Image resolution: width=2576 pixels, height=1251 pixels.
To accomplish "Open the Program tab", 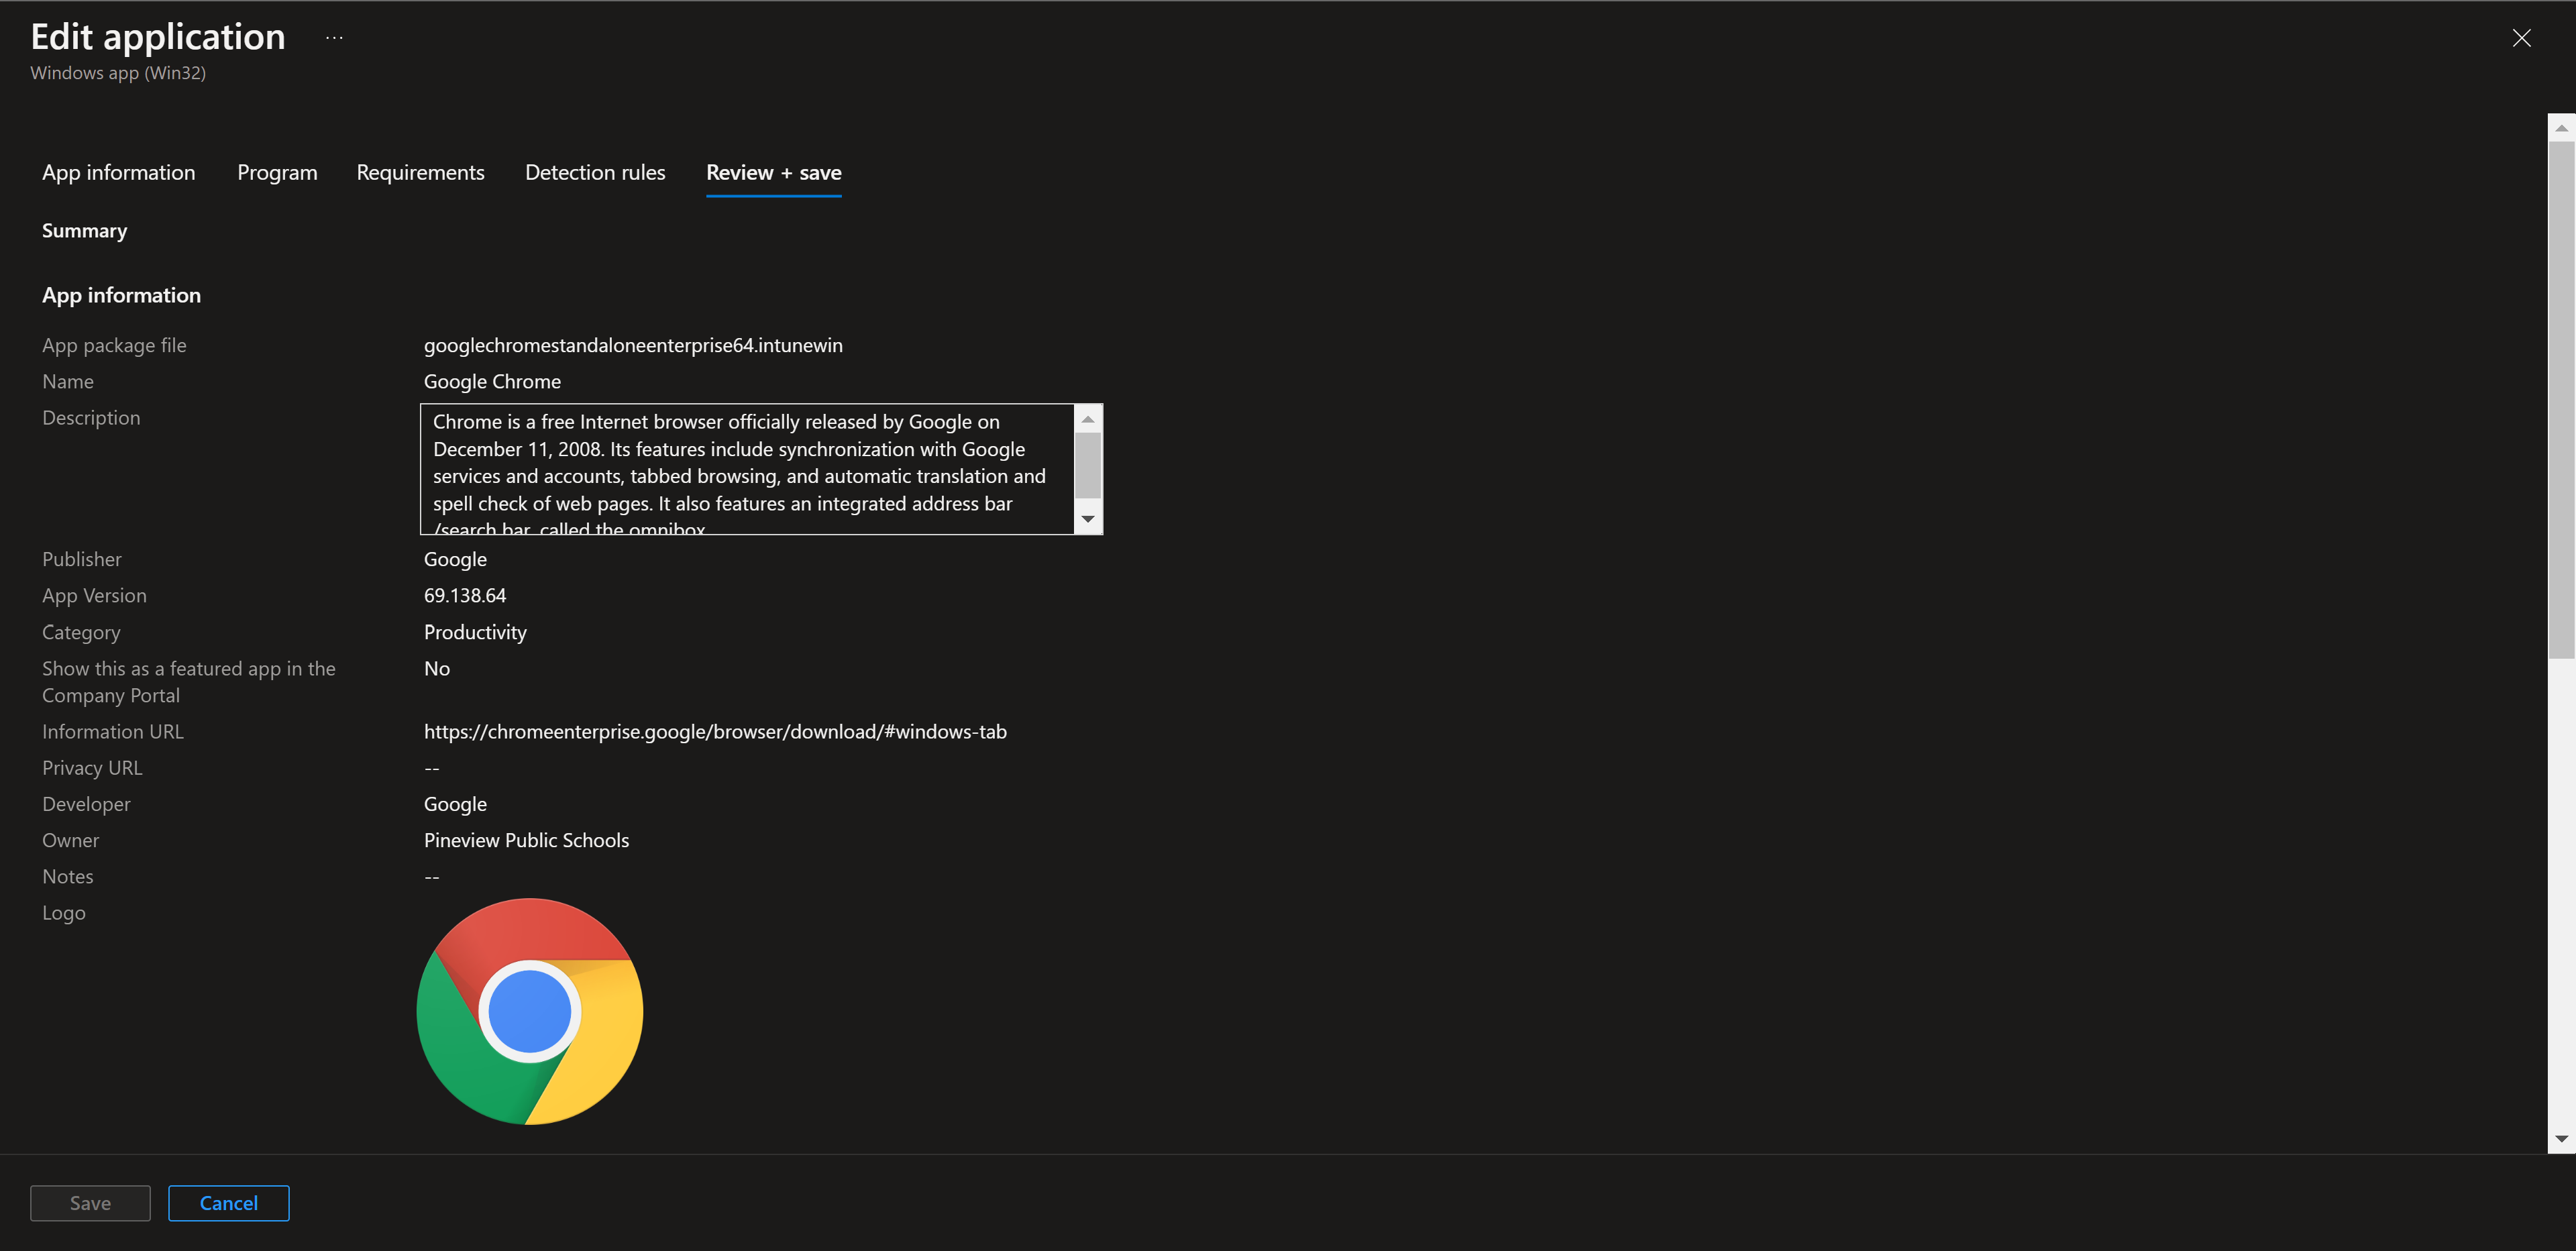I will point(277,172).
